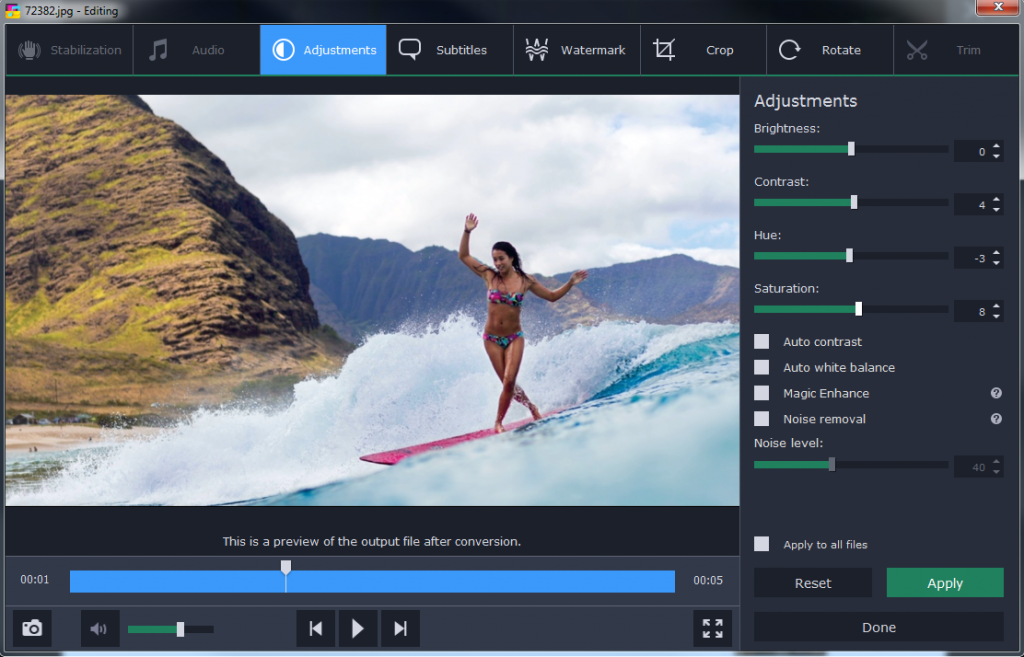
Task: Decrease Hue with the stepper down arrow
Action: pos(996,262)
